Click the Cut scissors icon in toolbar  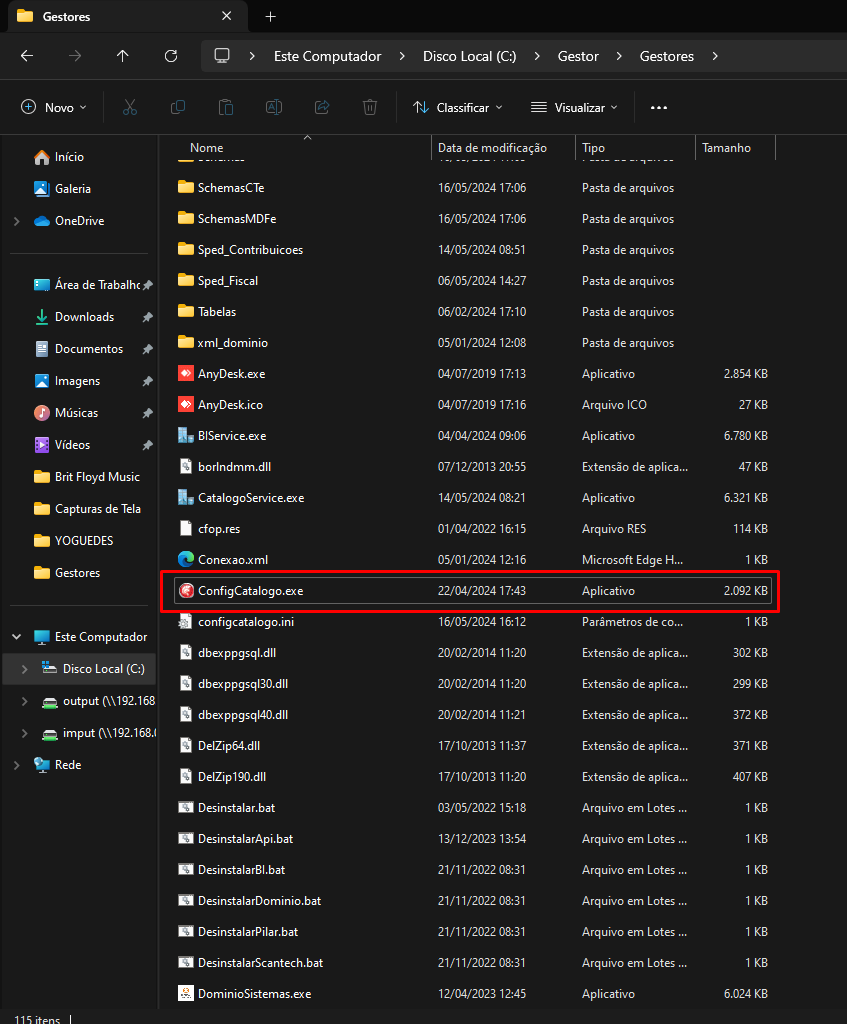pos(130,107)
